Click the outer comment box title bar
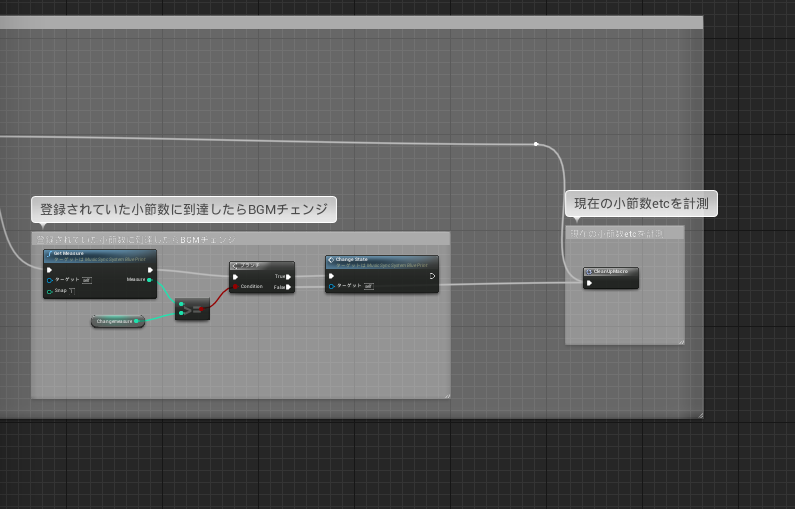 351,22
